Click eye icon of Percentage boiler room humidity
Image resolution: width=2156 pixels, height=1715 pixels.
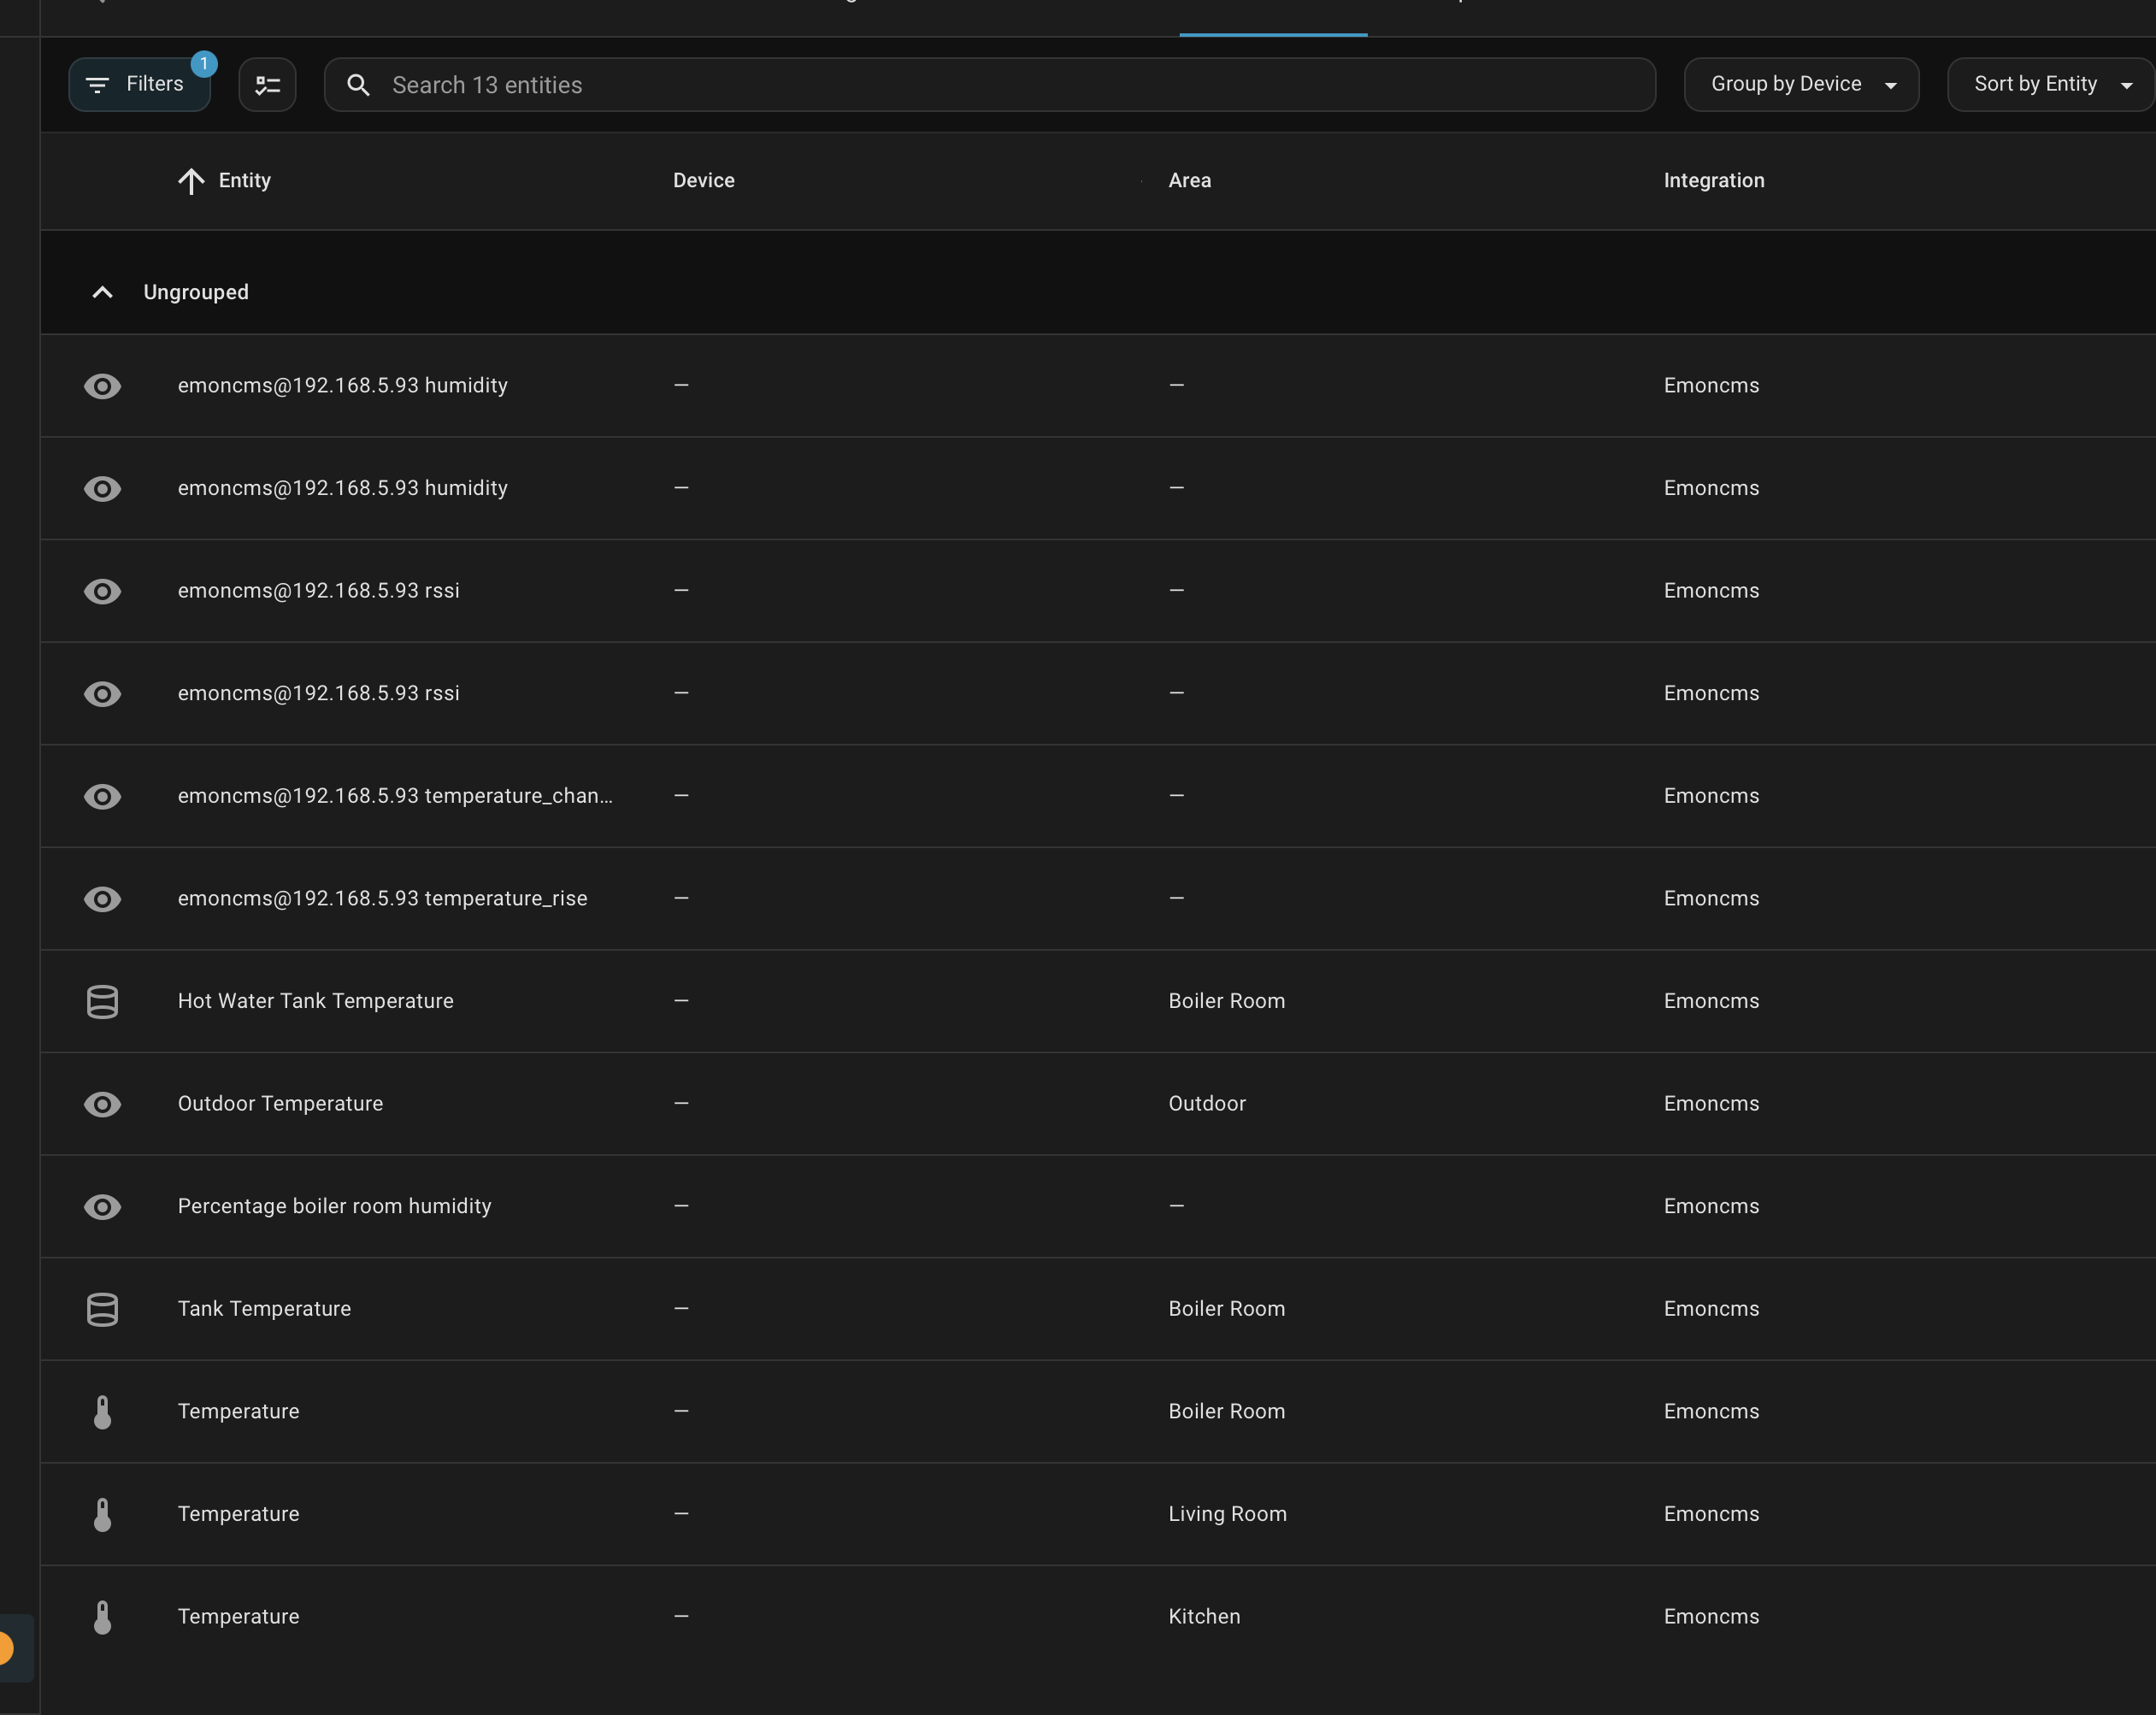[x=102, y=1207]
